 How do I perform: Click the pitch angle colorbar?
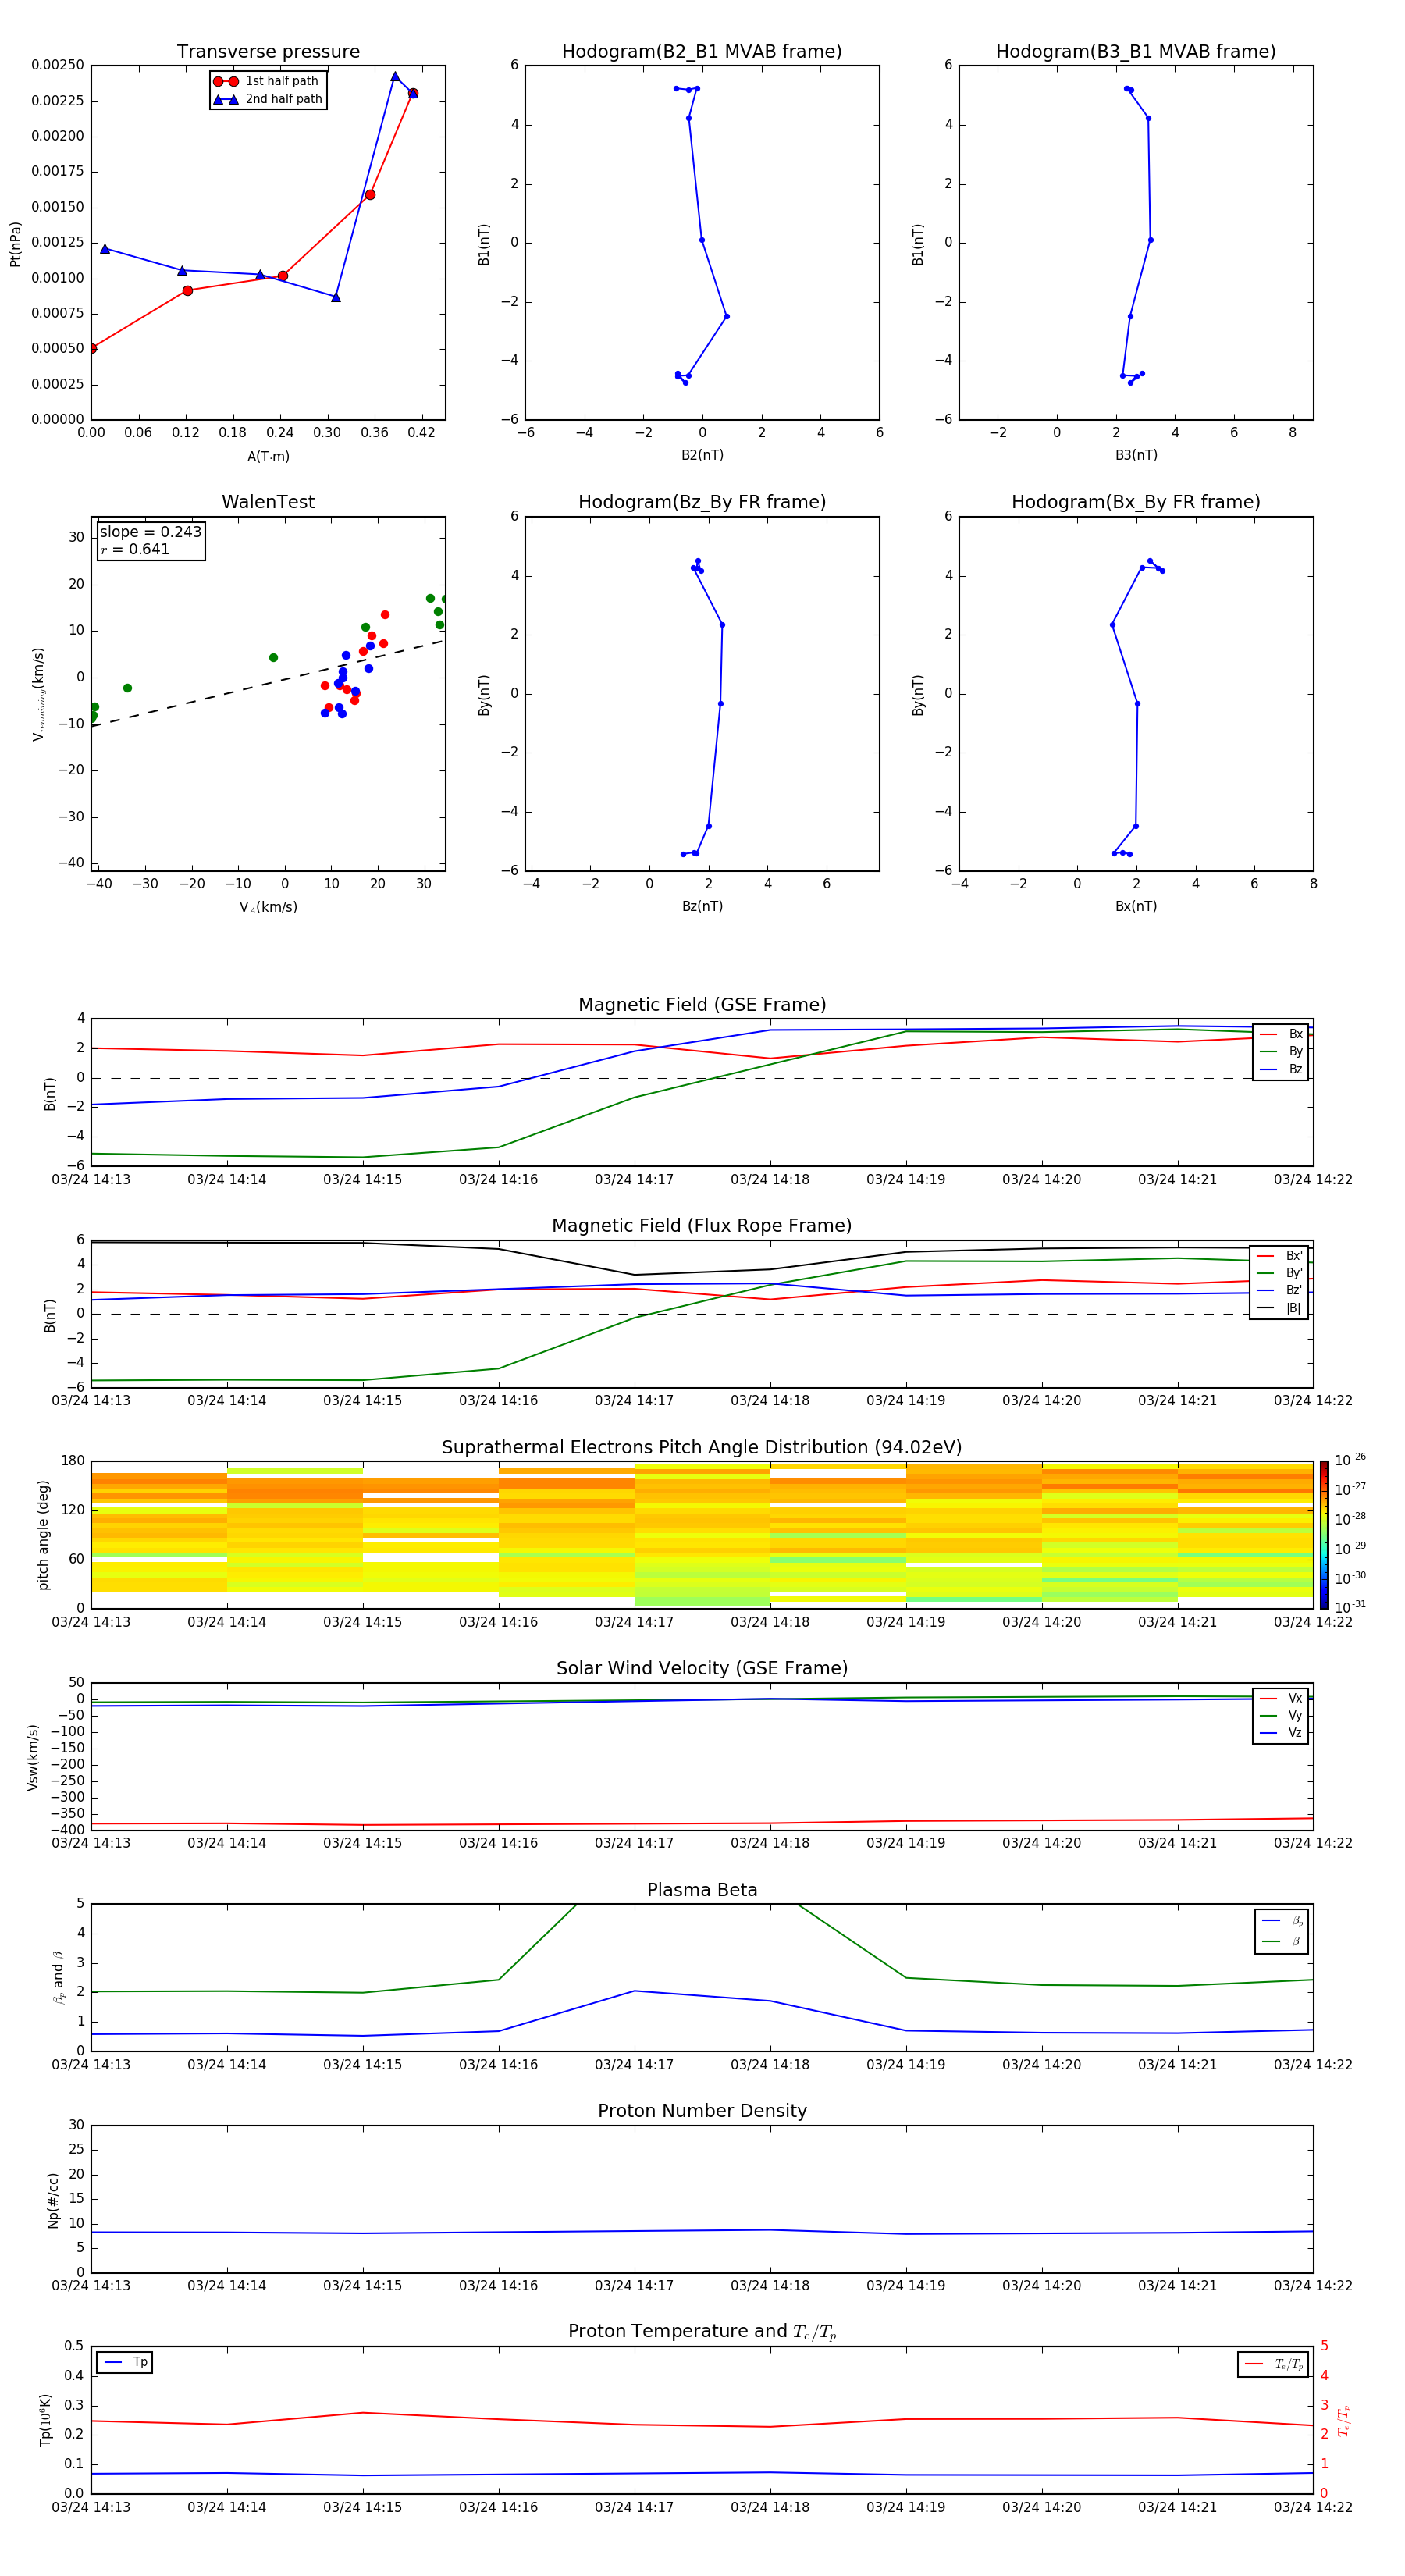point(1324,1534)
